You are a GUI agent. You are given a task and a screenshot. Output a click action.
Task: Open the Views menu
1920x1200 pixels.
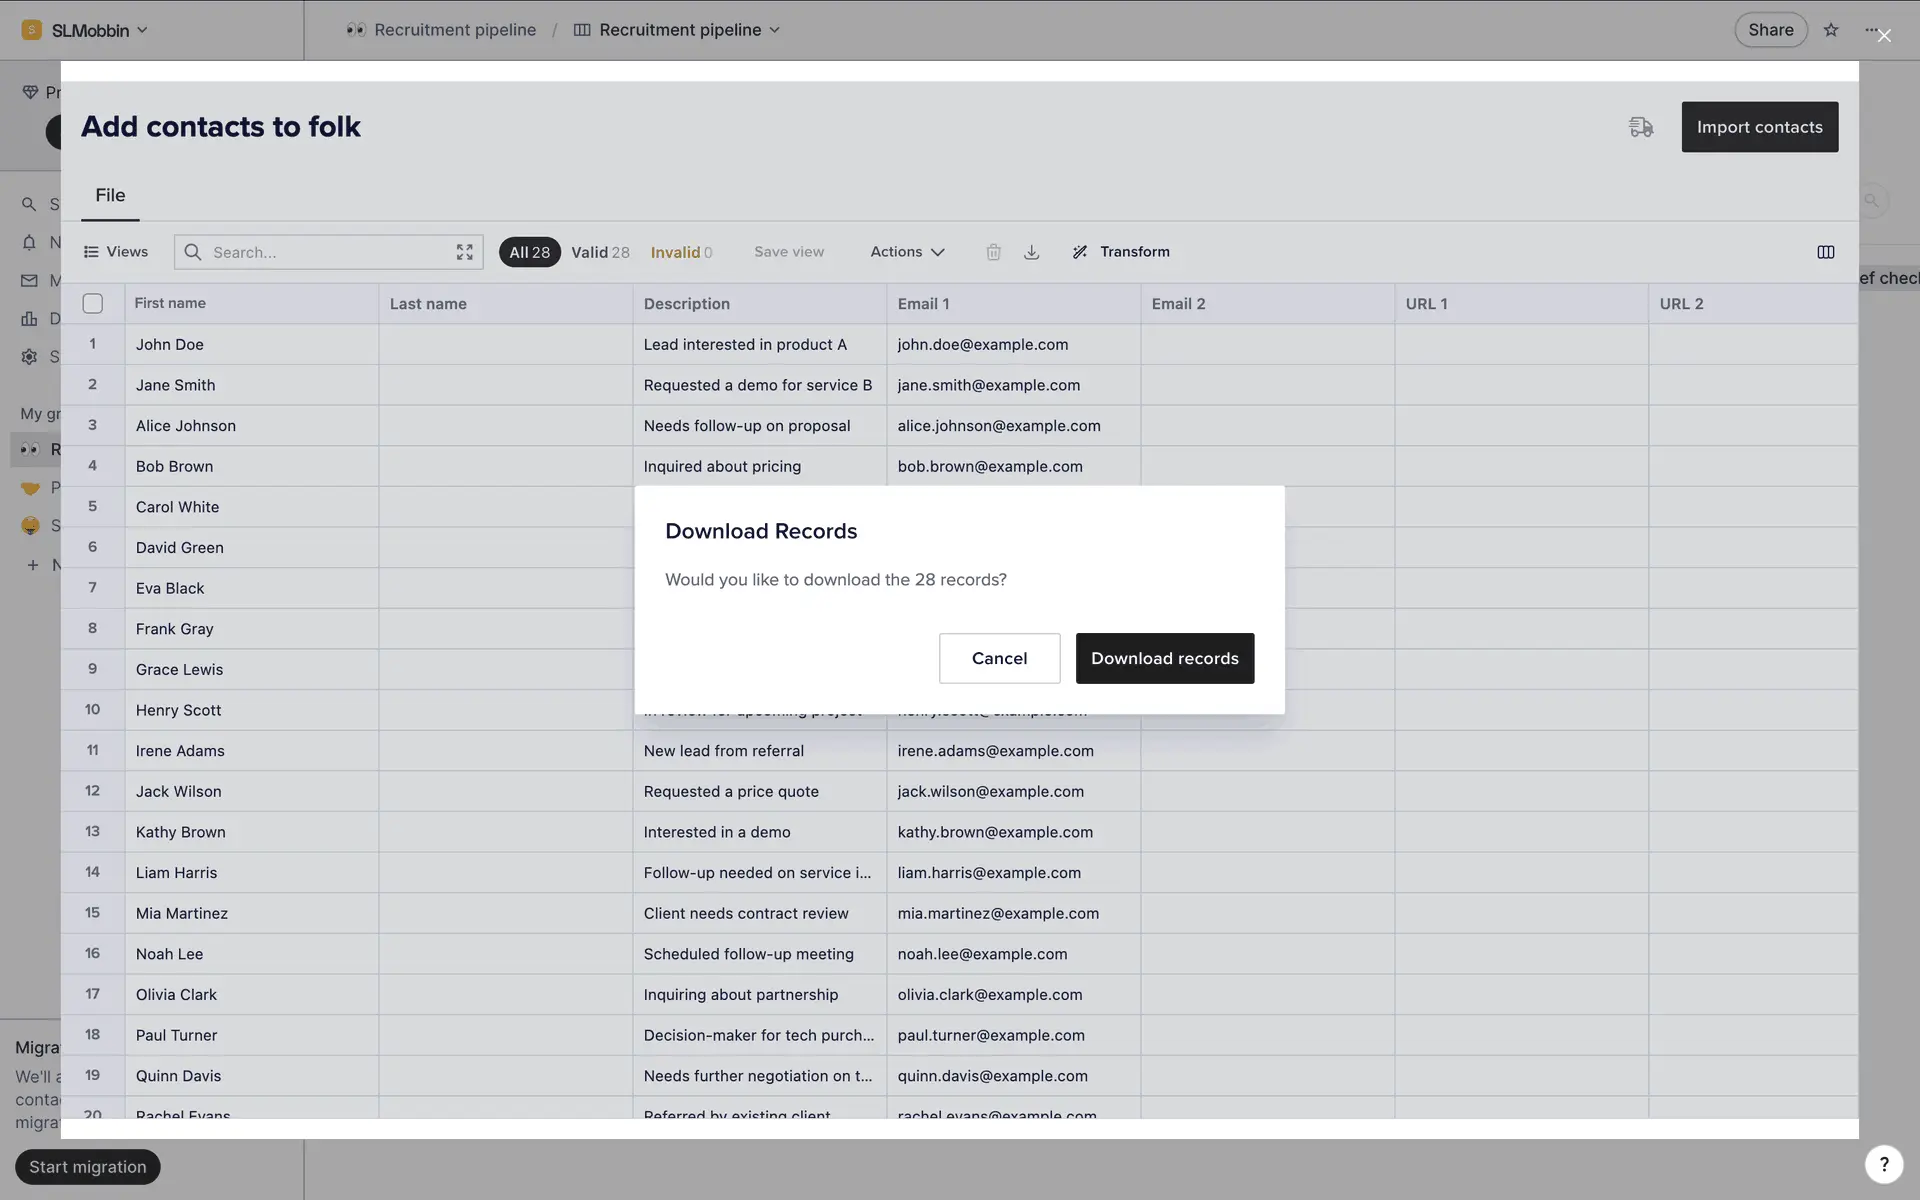pyautogui.click(x=116, y=252)
